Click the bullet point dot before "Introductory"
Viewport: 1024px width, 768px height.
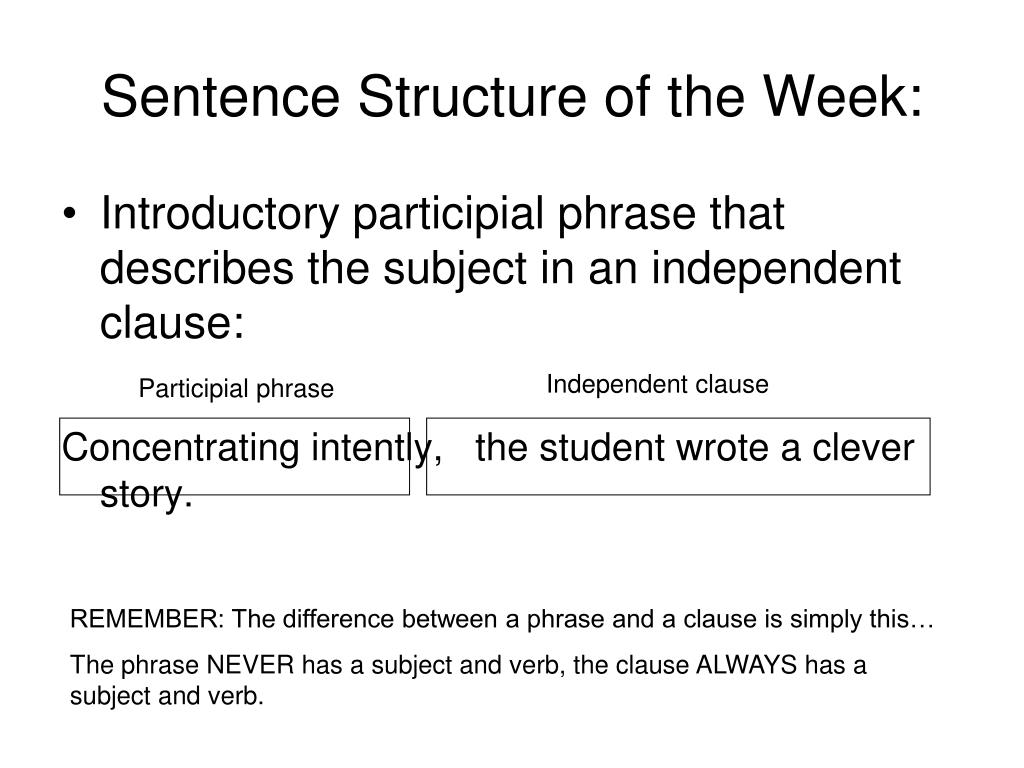(x=70, y=214)
